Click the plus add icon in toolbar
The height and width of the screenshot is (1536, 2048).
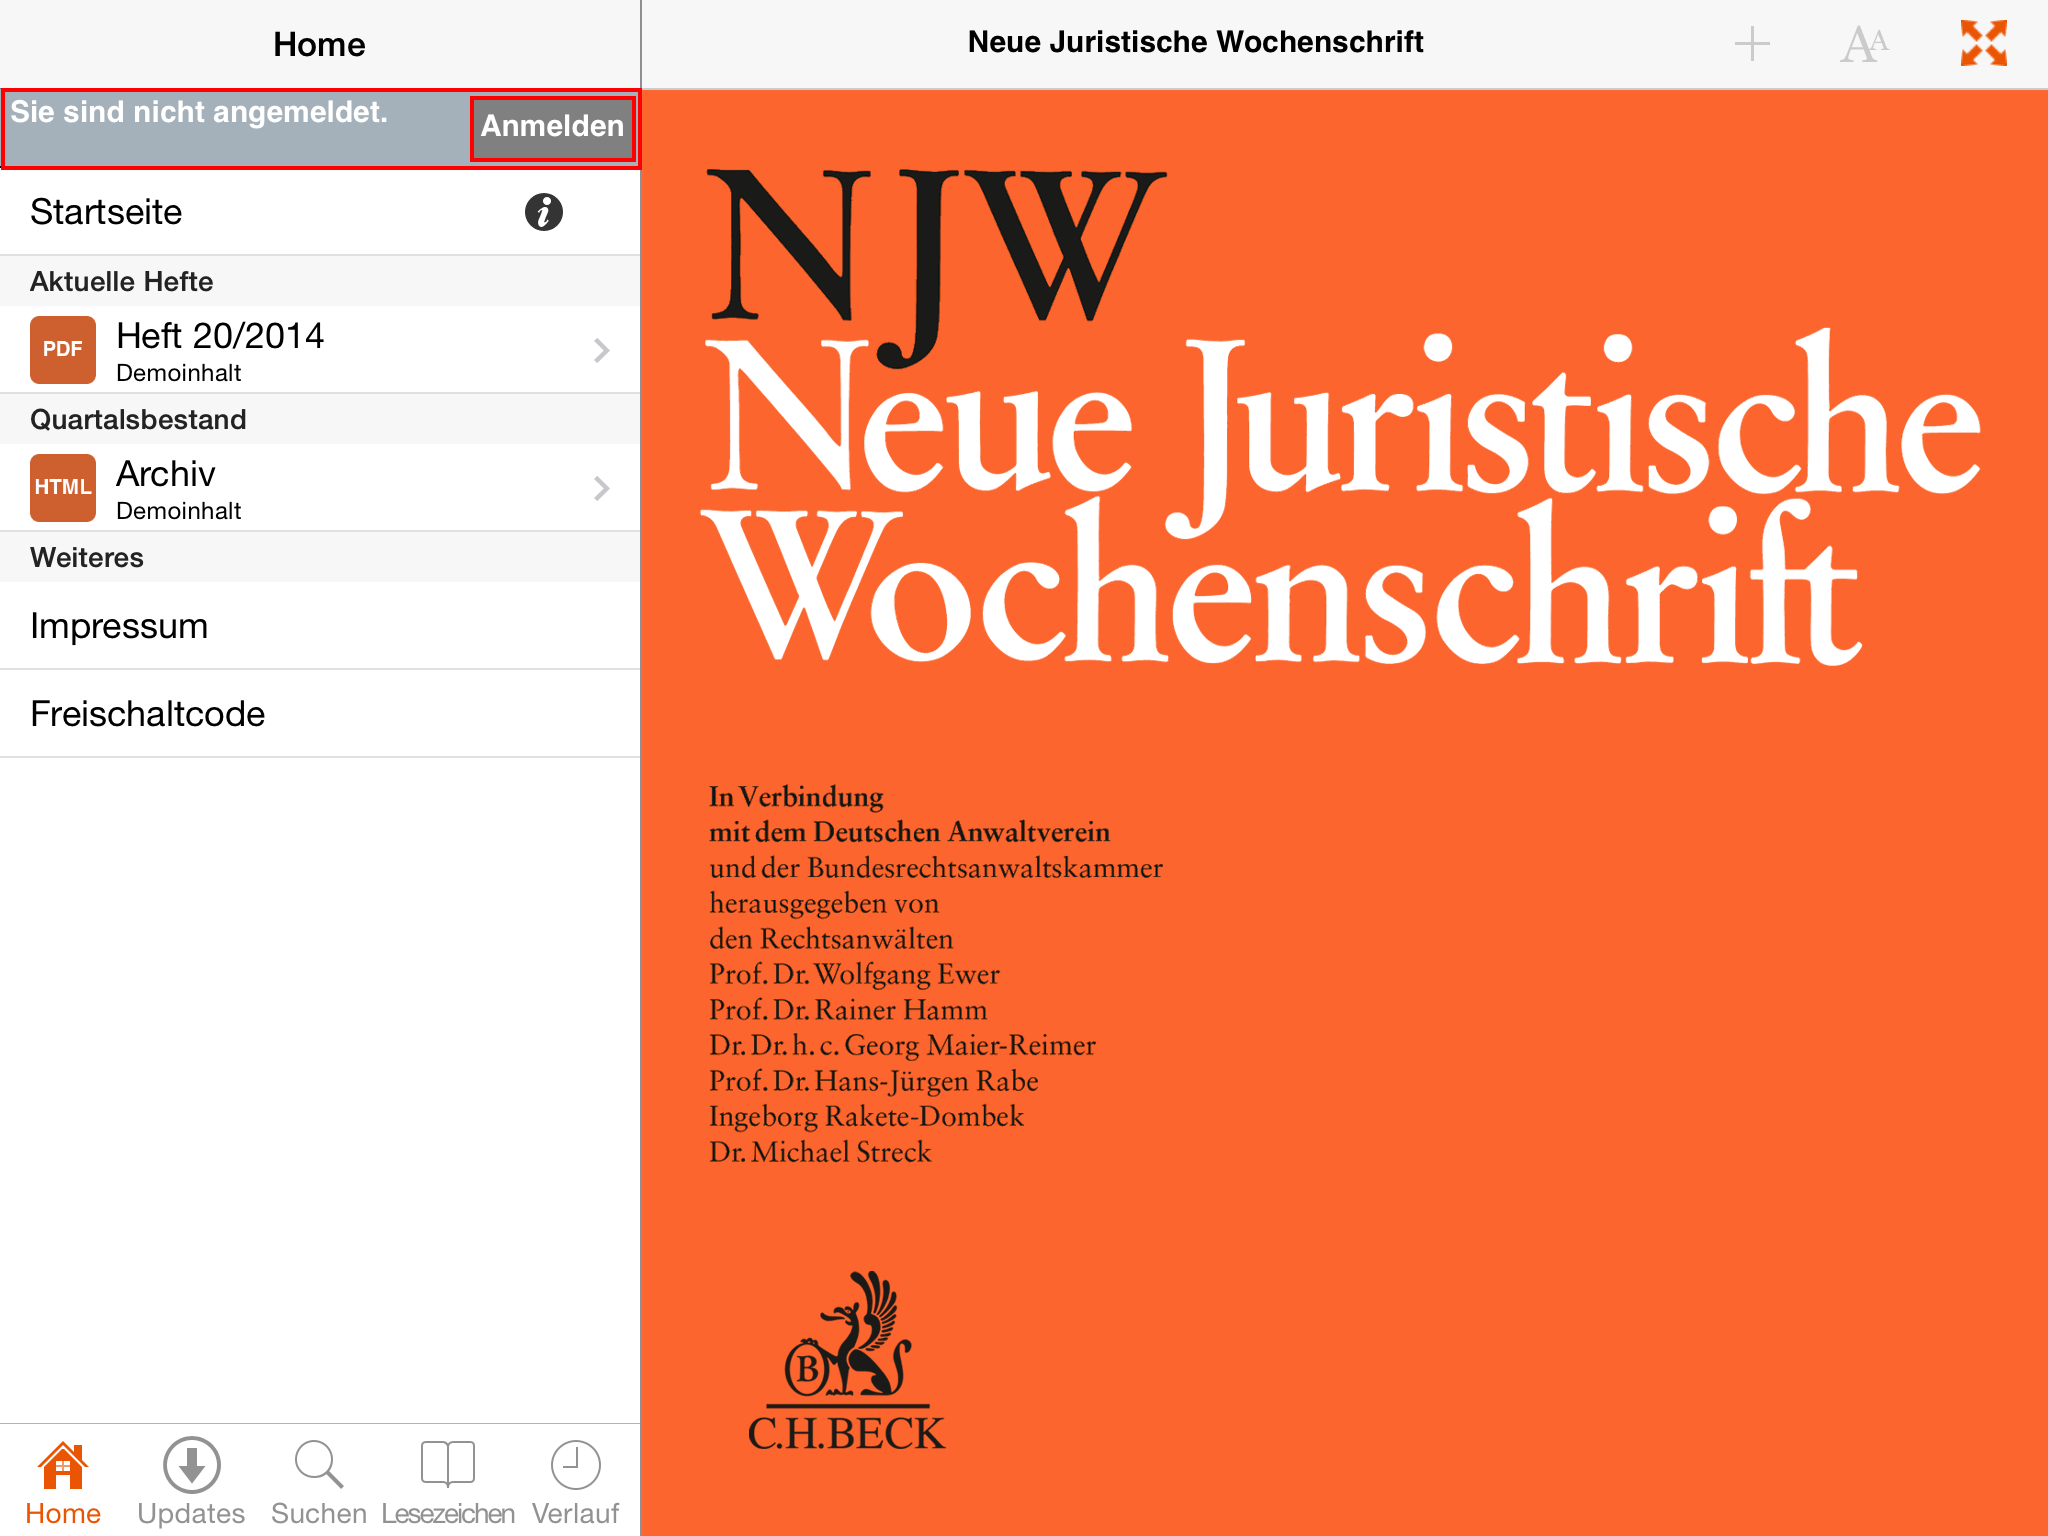coord(1752,44)
